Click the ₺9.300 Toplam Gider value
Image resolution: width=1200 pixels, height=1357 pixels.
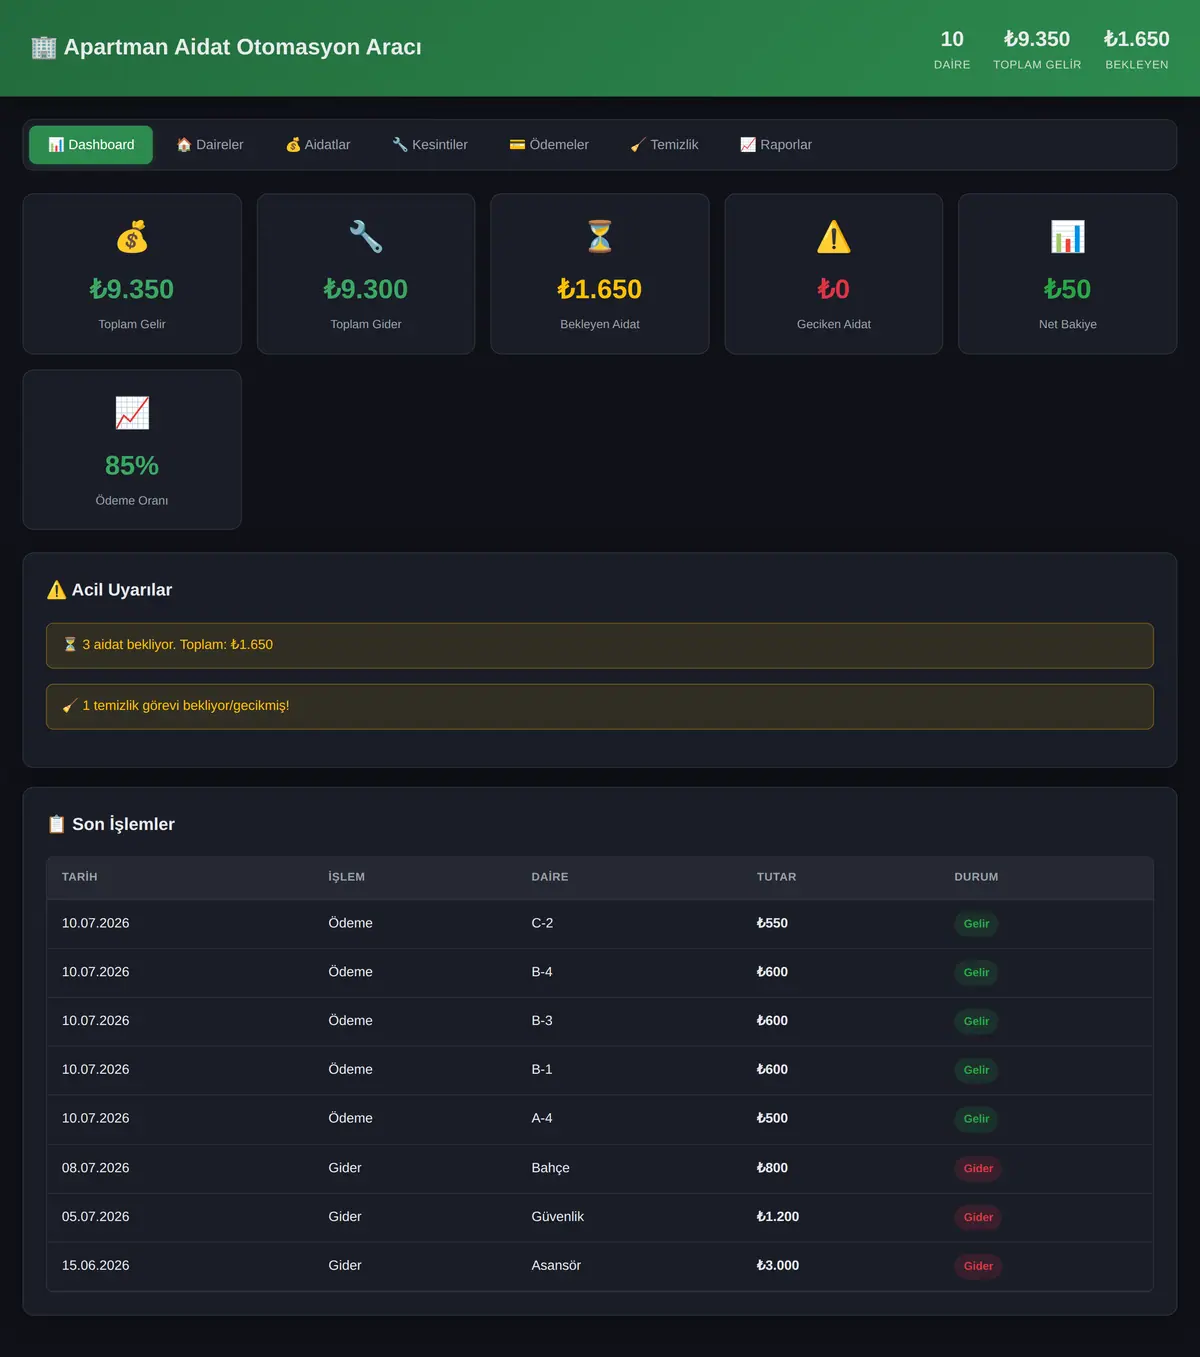coord(366,289)
